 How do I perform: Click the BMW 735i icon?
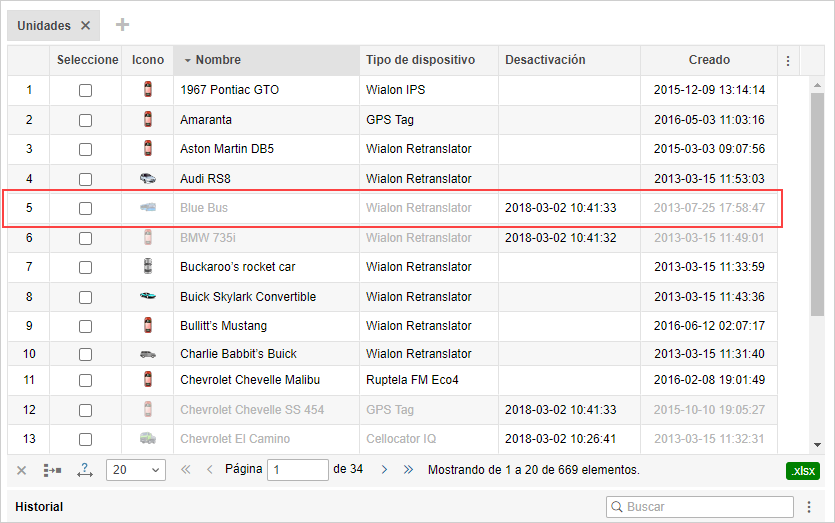coord(148,238)
